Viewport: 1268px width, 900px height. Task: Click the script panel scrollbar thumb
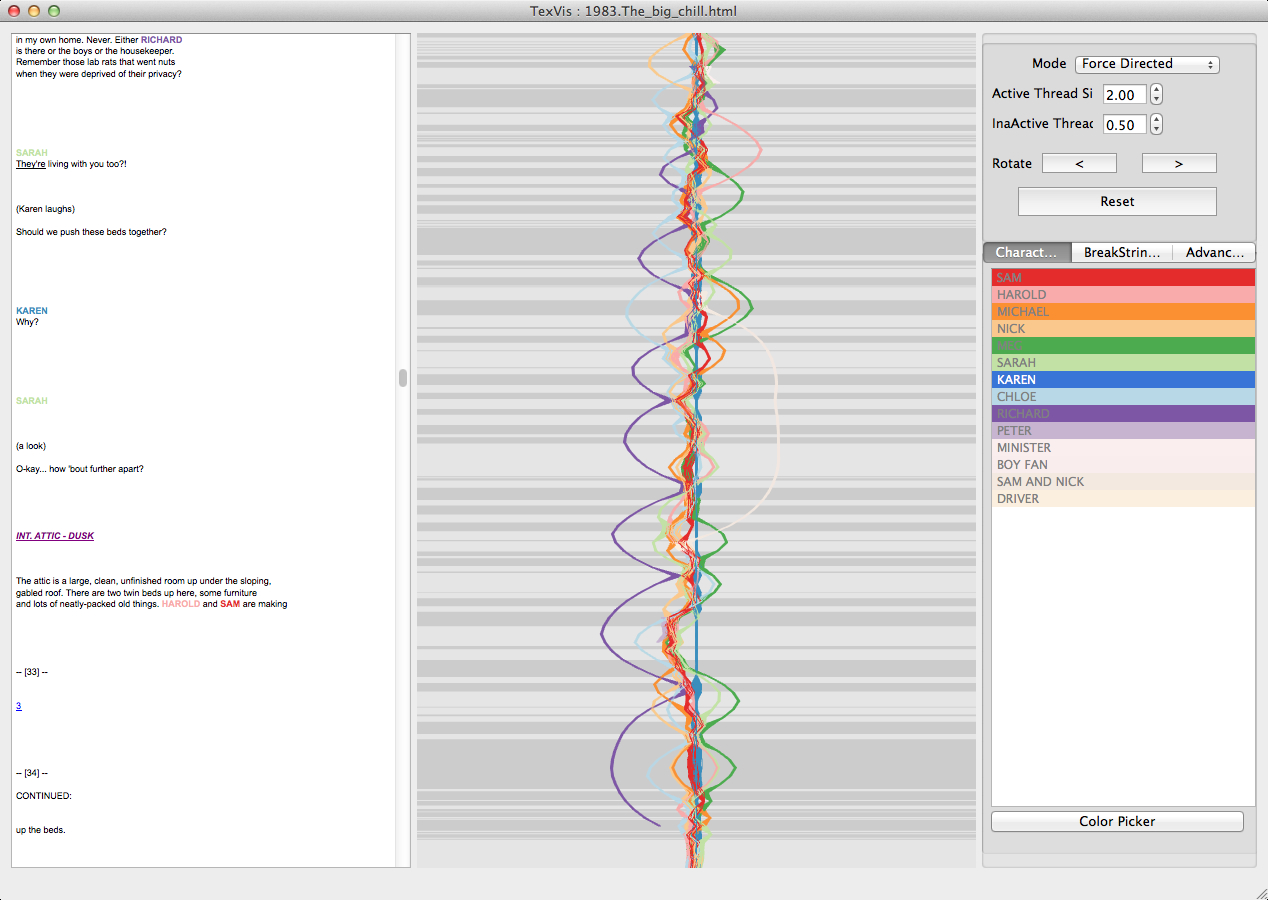tap(403, 378)
